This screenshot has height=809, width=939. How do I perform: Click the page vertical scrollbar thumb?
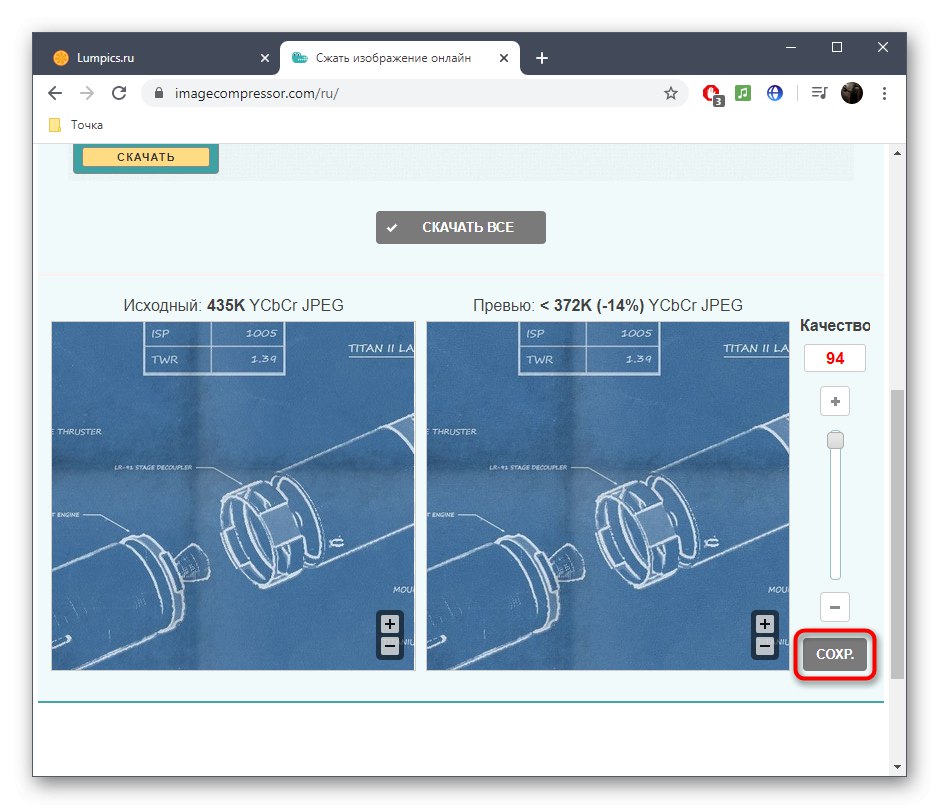[x=897, y=534]
